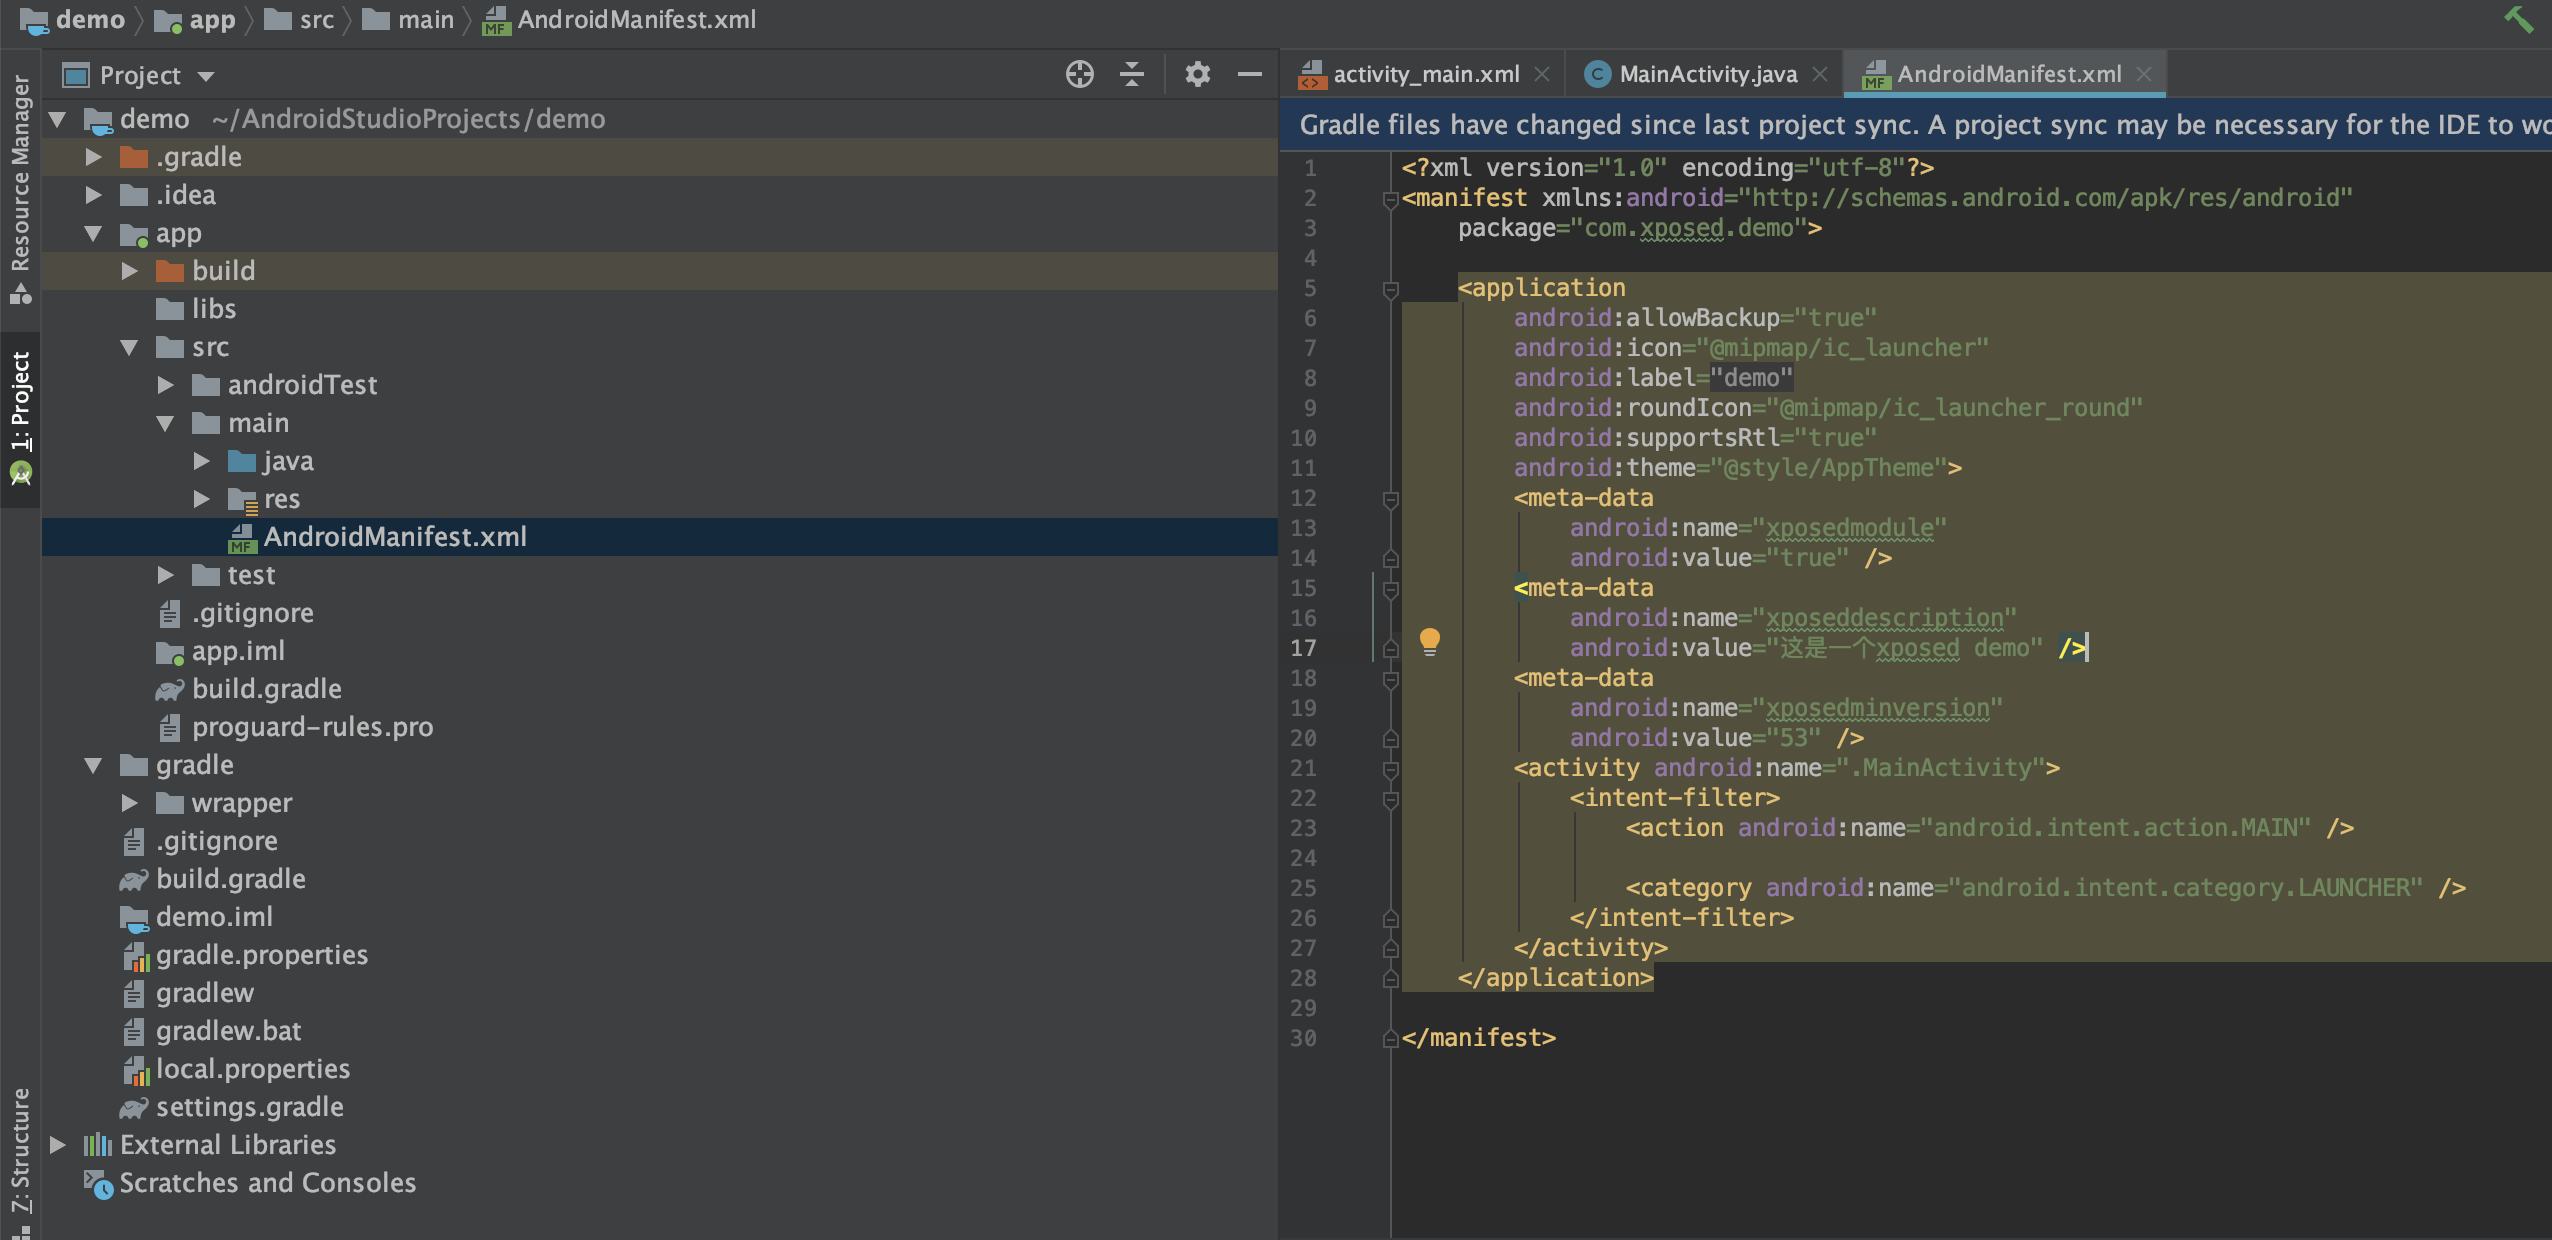Click the locate opened file target icon
The image size is (2552, 1240).
[x=1079, y=74]
